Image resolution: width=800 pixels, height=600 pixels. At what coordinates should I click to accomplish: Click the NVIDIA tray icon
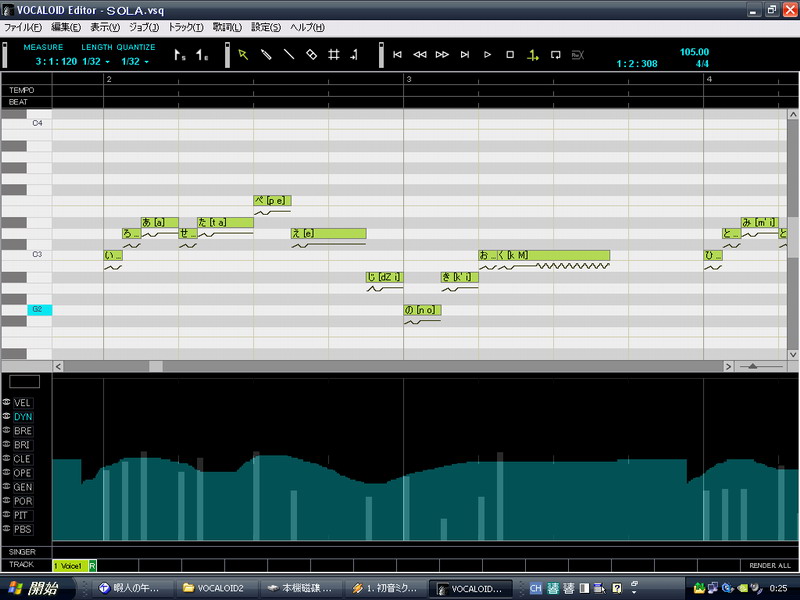742,589
